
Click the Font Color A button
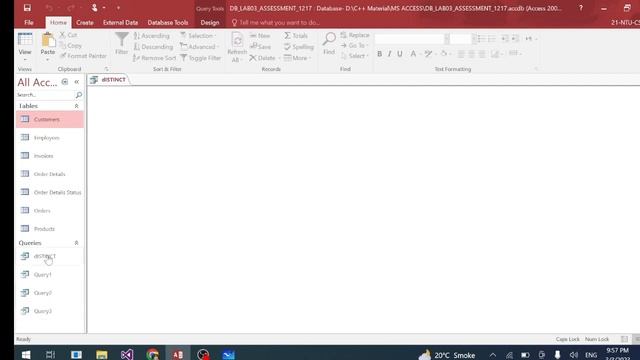point(413,54)
